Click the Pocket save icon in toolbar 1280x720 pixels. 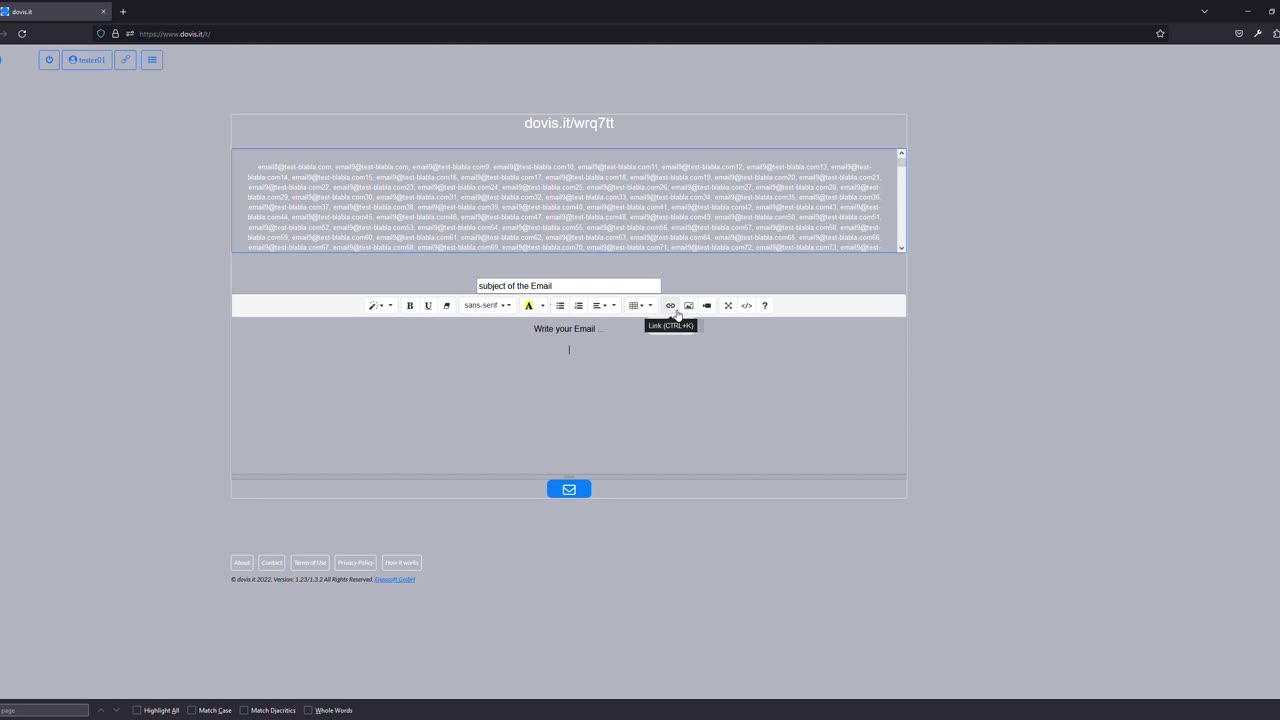[x=1239, y=34]
